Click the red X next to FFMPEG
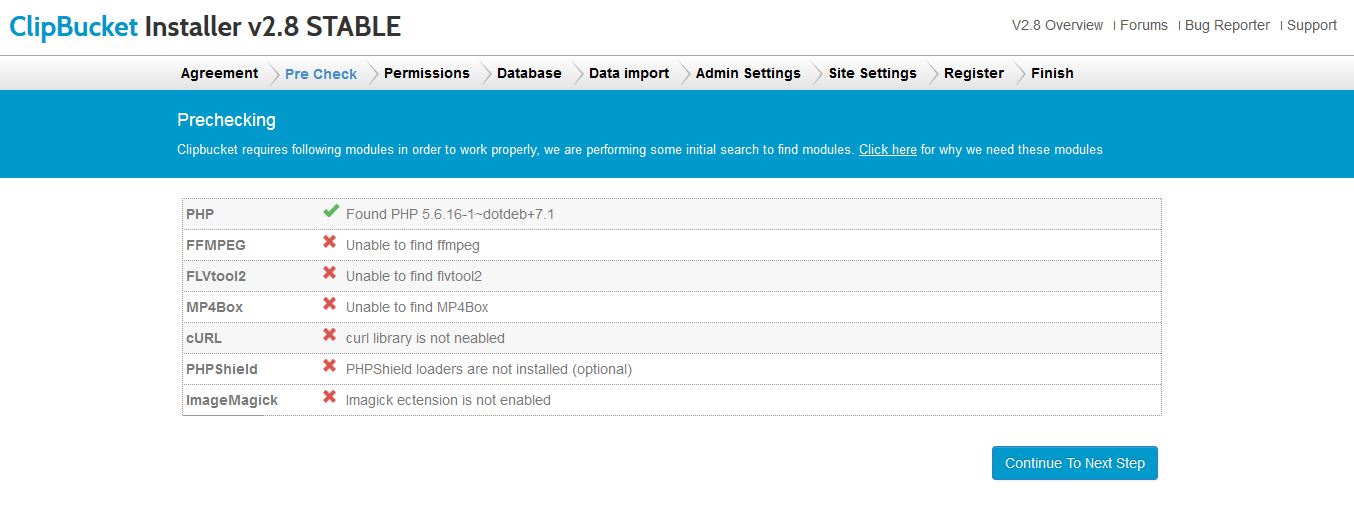 tap(329, 242)
